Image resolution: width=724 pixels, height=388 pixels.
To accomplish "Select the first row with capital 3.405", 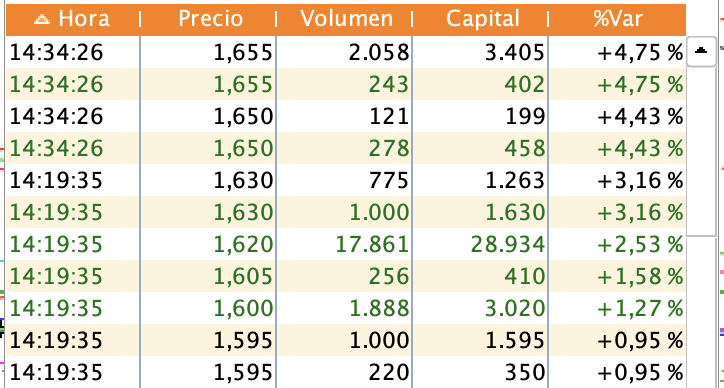I will (346, 52).
